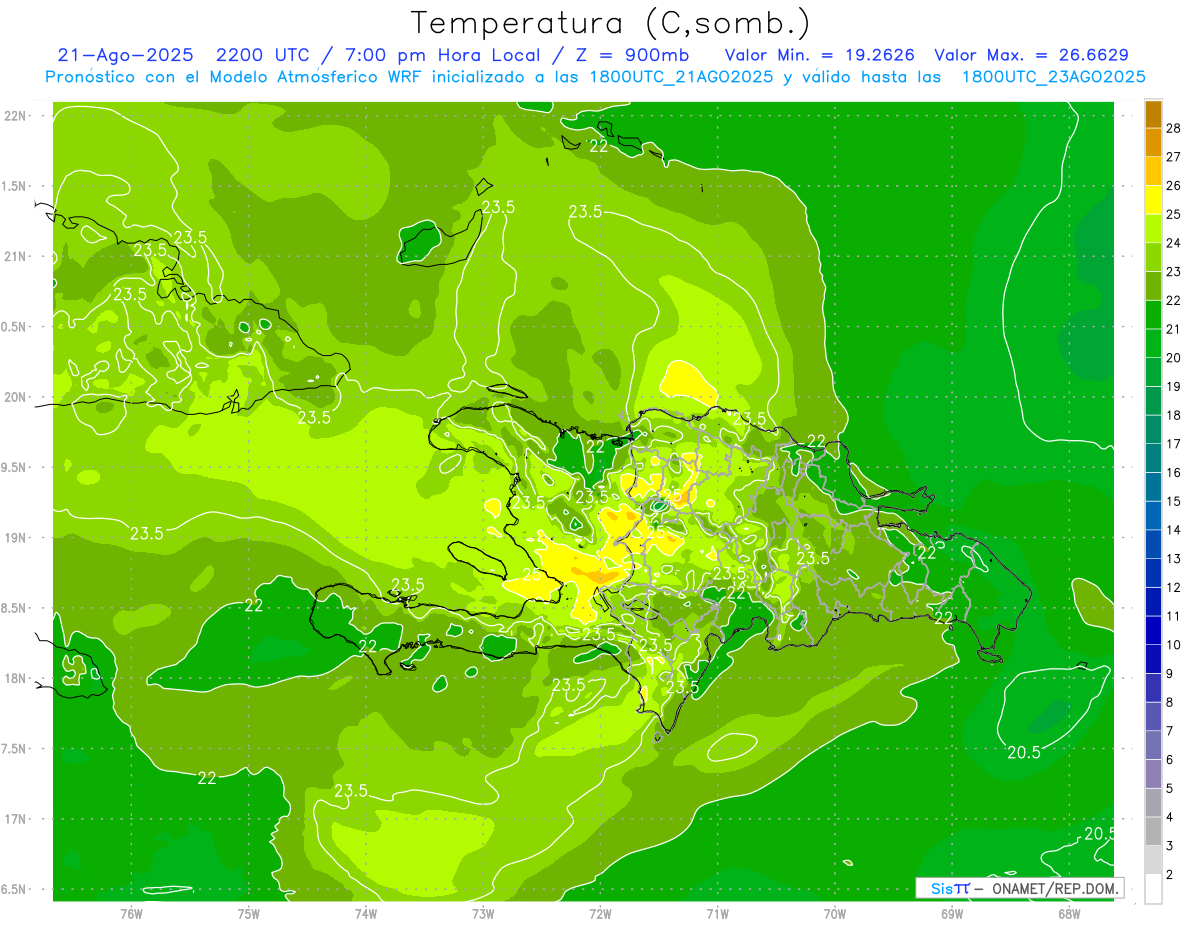
Task: Click the '19N' latitude axis label
Action: (x=14, y=538)
